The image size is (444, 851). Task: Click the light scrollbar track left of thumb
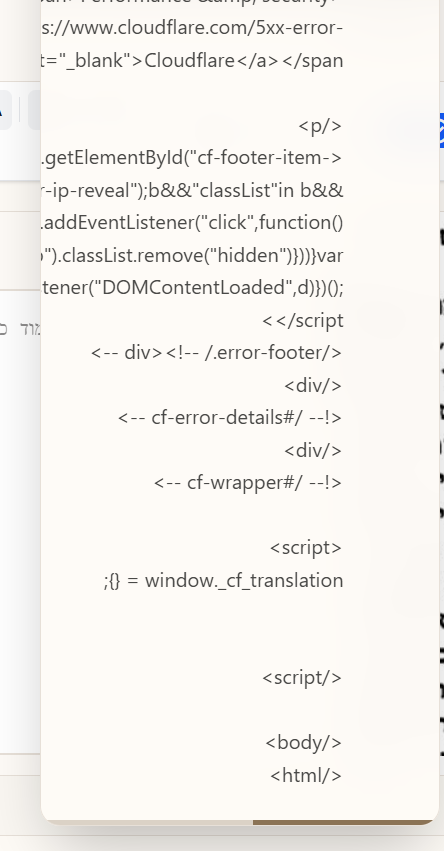pos(149,822)
